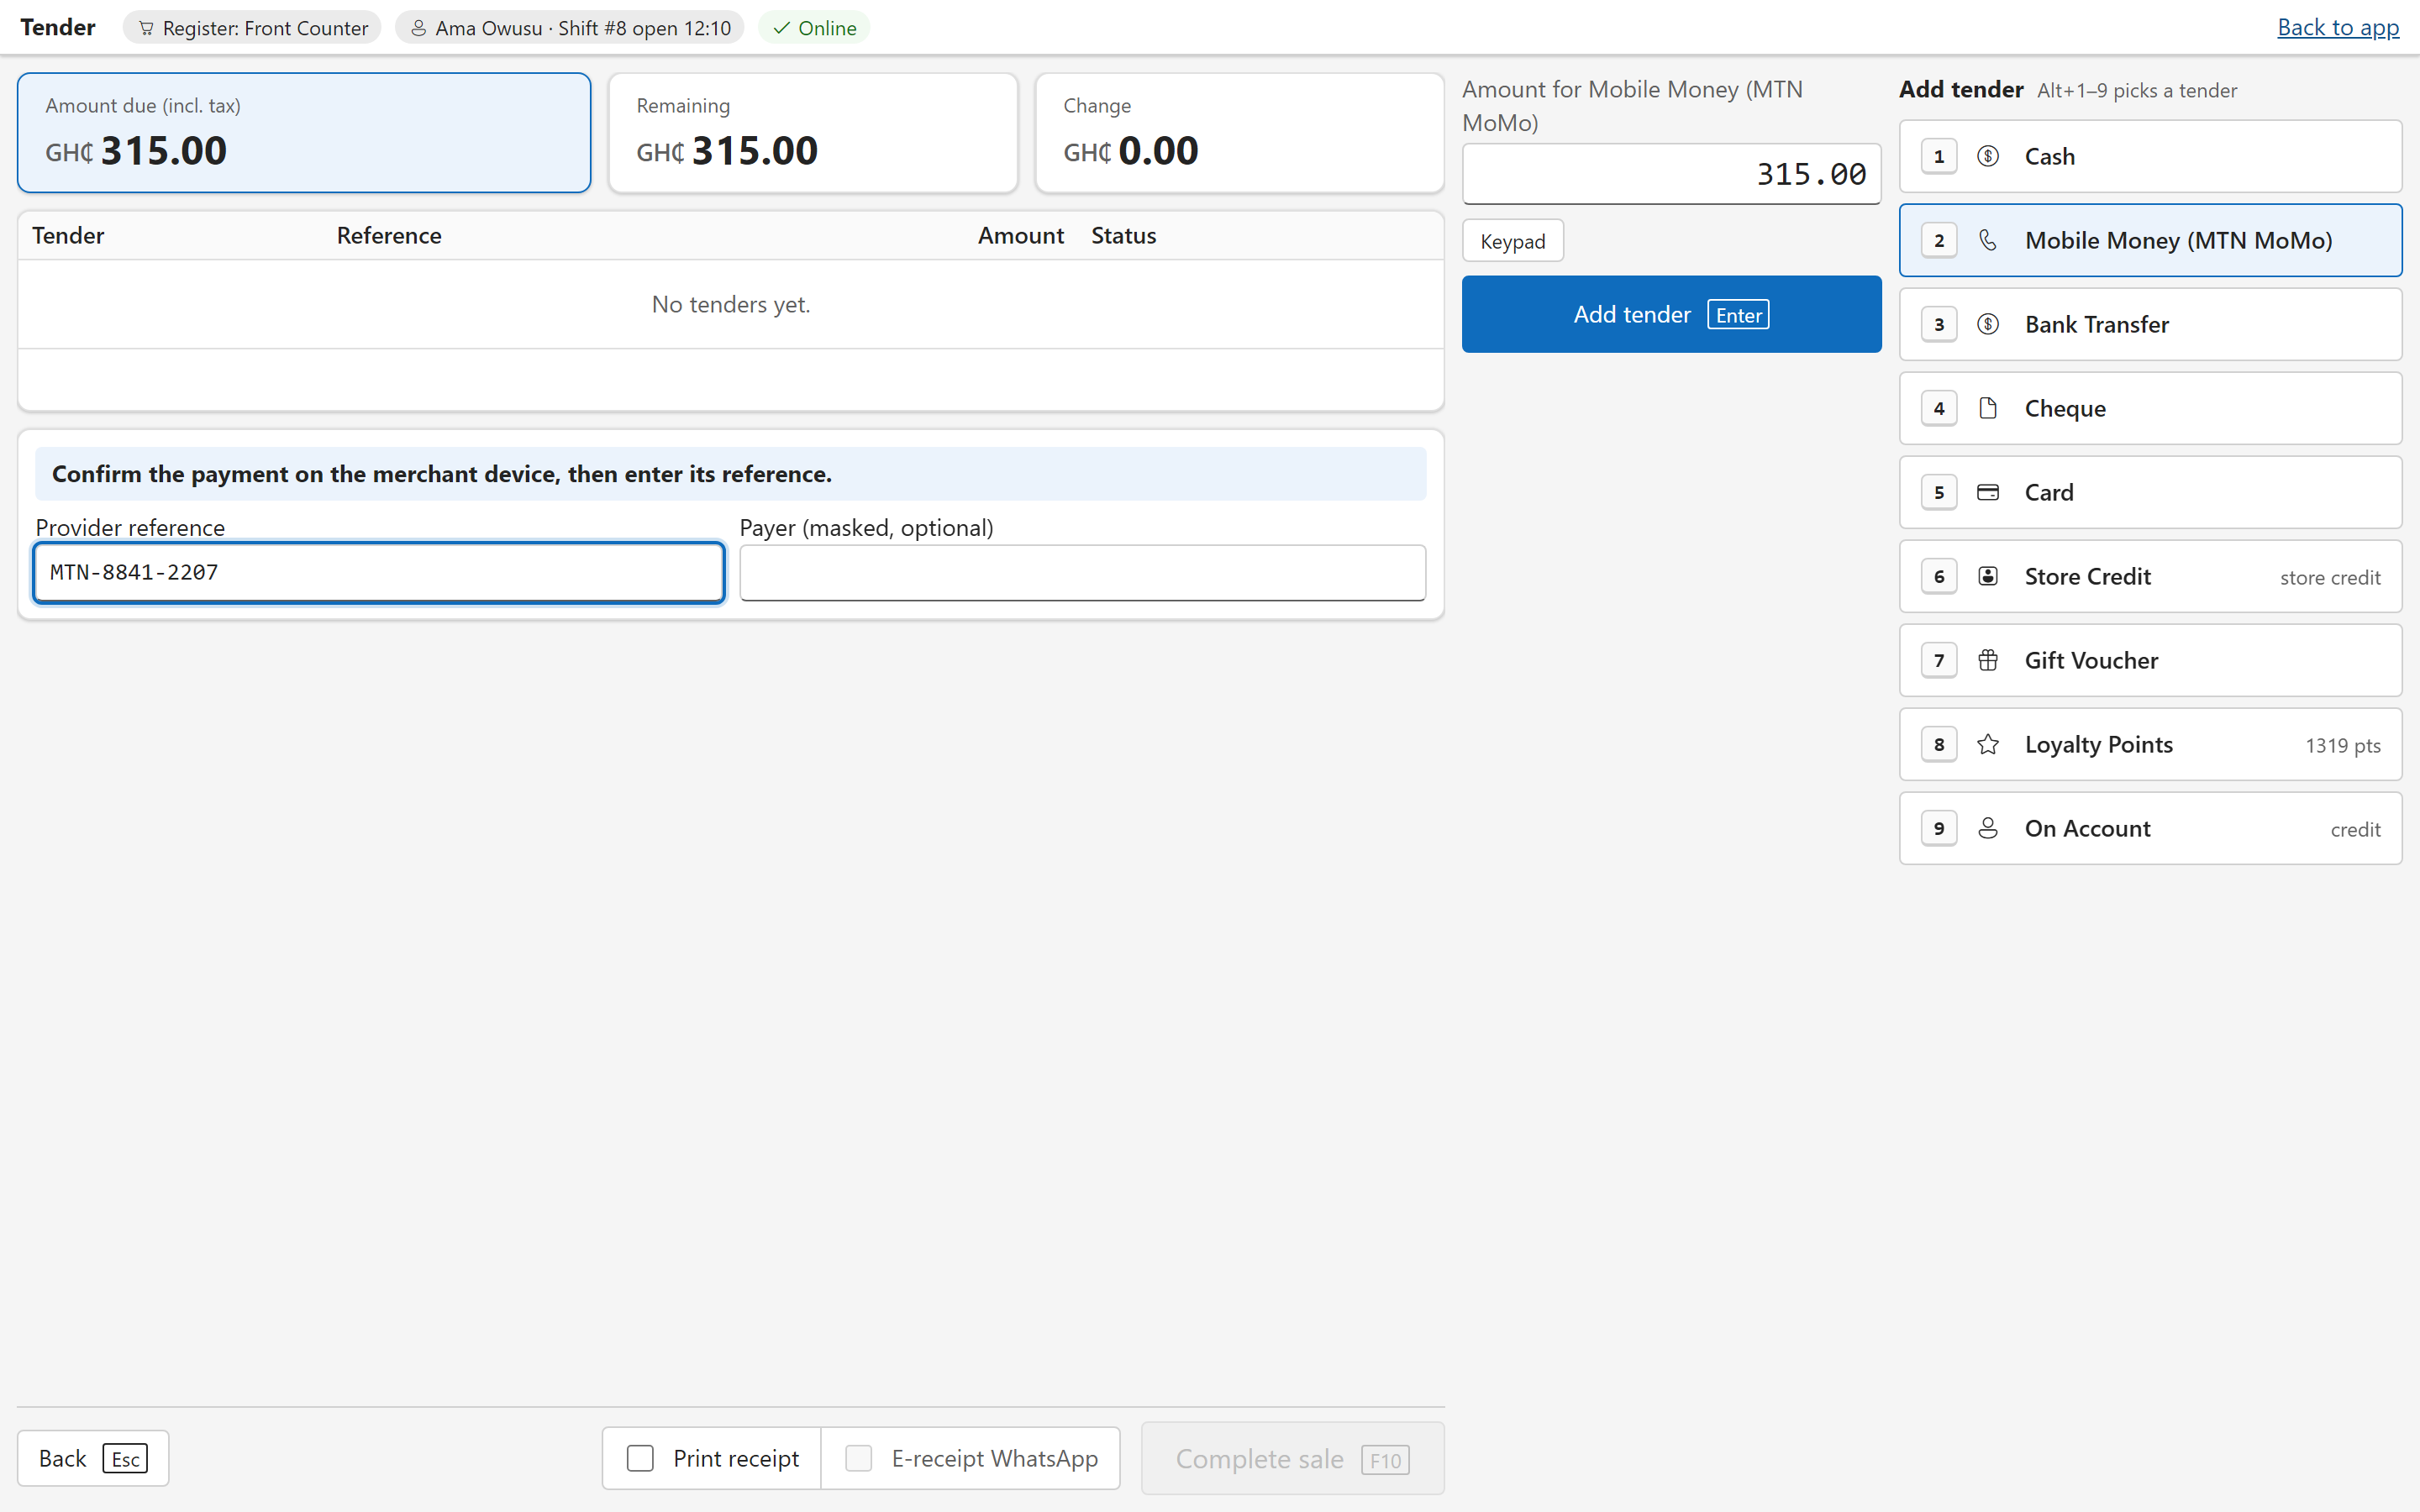Click the Online status check mark
This screenshot has height=1512, width=2420.
click(x=781, y=28)
